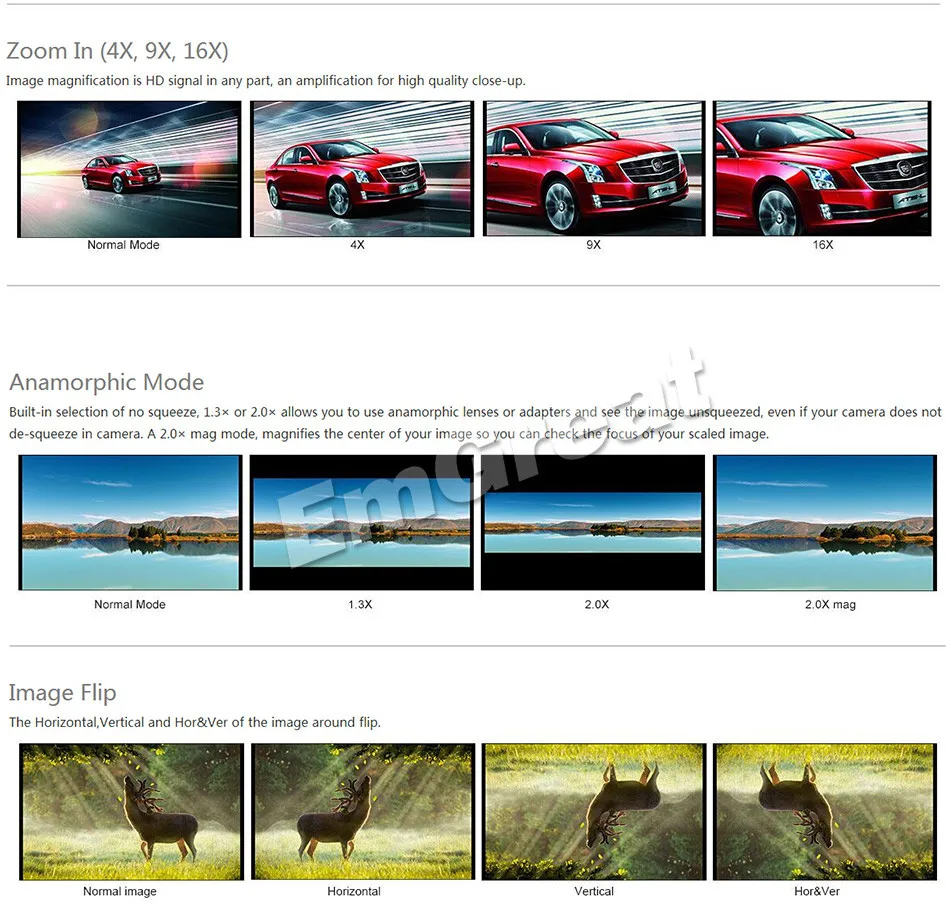Image resolution: width=950 pixels, height=920 pixels.
Task: Click the Normal Mode red car thumbnail
Action: 129,169
